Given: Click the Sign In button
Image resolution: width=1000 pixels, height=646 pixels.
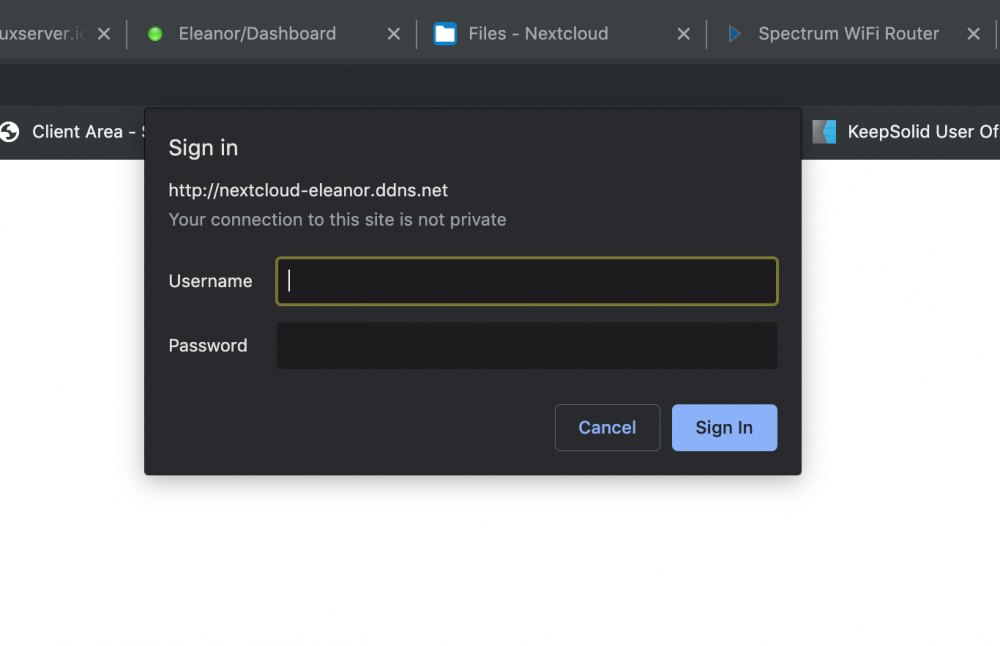Looking at the screenshot, I should 724,427.
